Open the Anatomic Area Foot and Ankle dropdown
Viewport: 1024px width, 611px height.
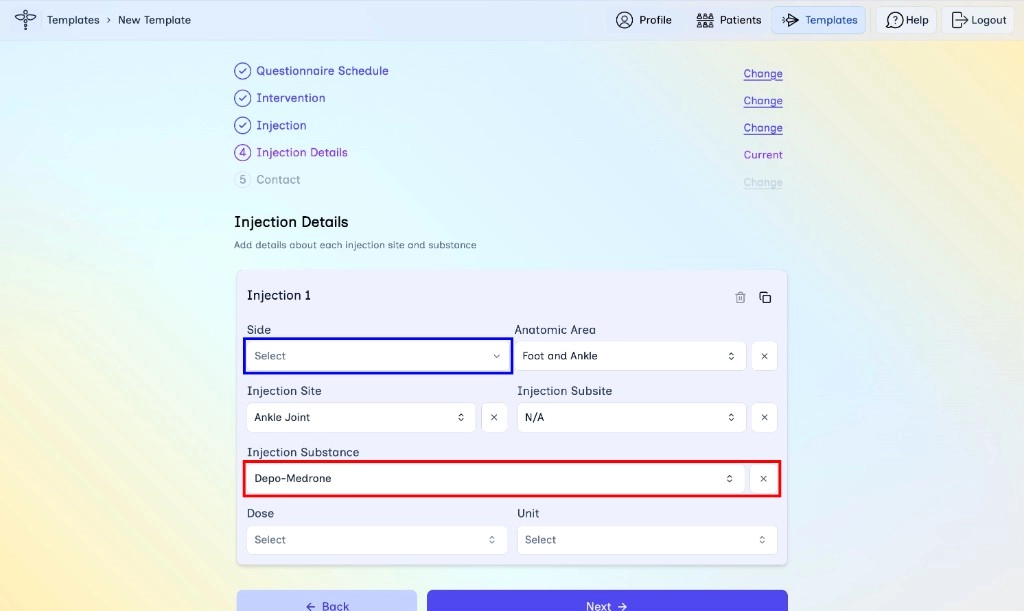[630, 356]
